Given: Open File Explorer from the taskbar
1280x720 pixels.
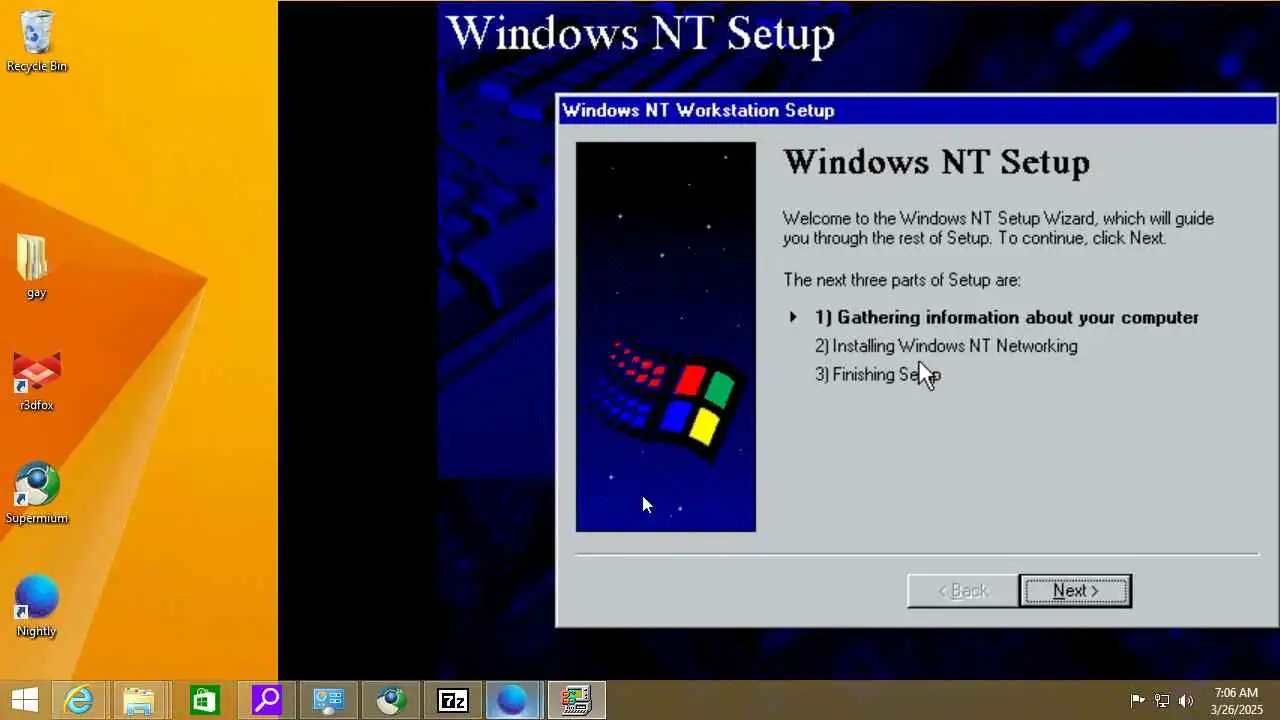Looking at the screenshot, I should pos(140,700).
